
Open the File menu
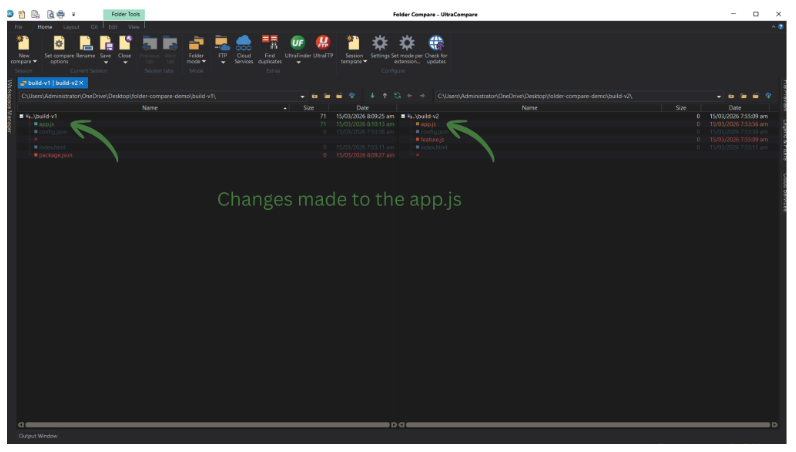pos(19,27)
